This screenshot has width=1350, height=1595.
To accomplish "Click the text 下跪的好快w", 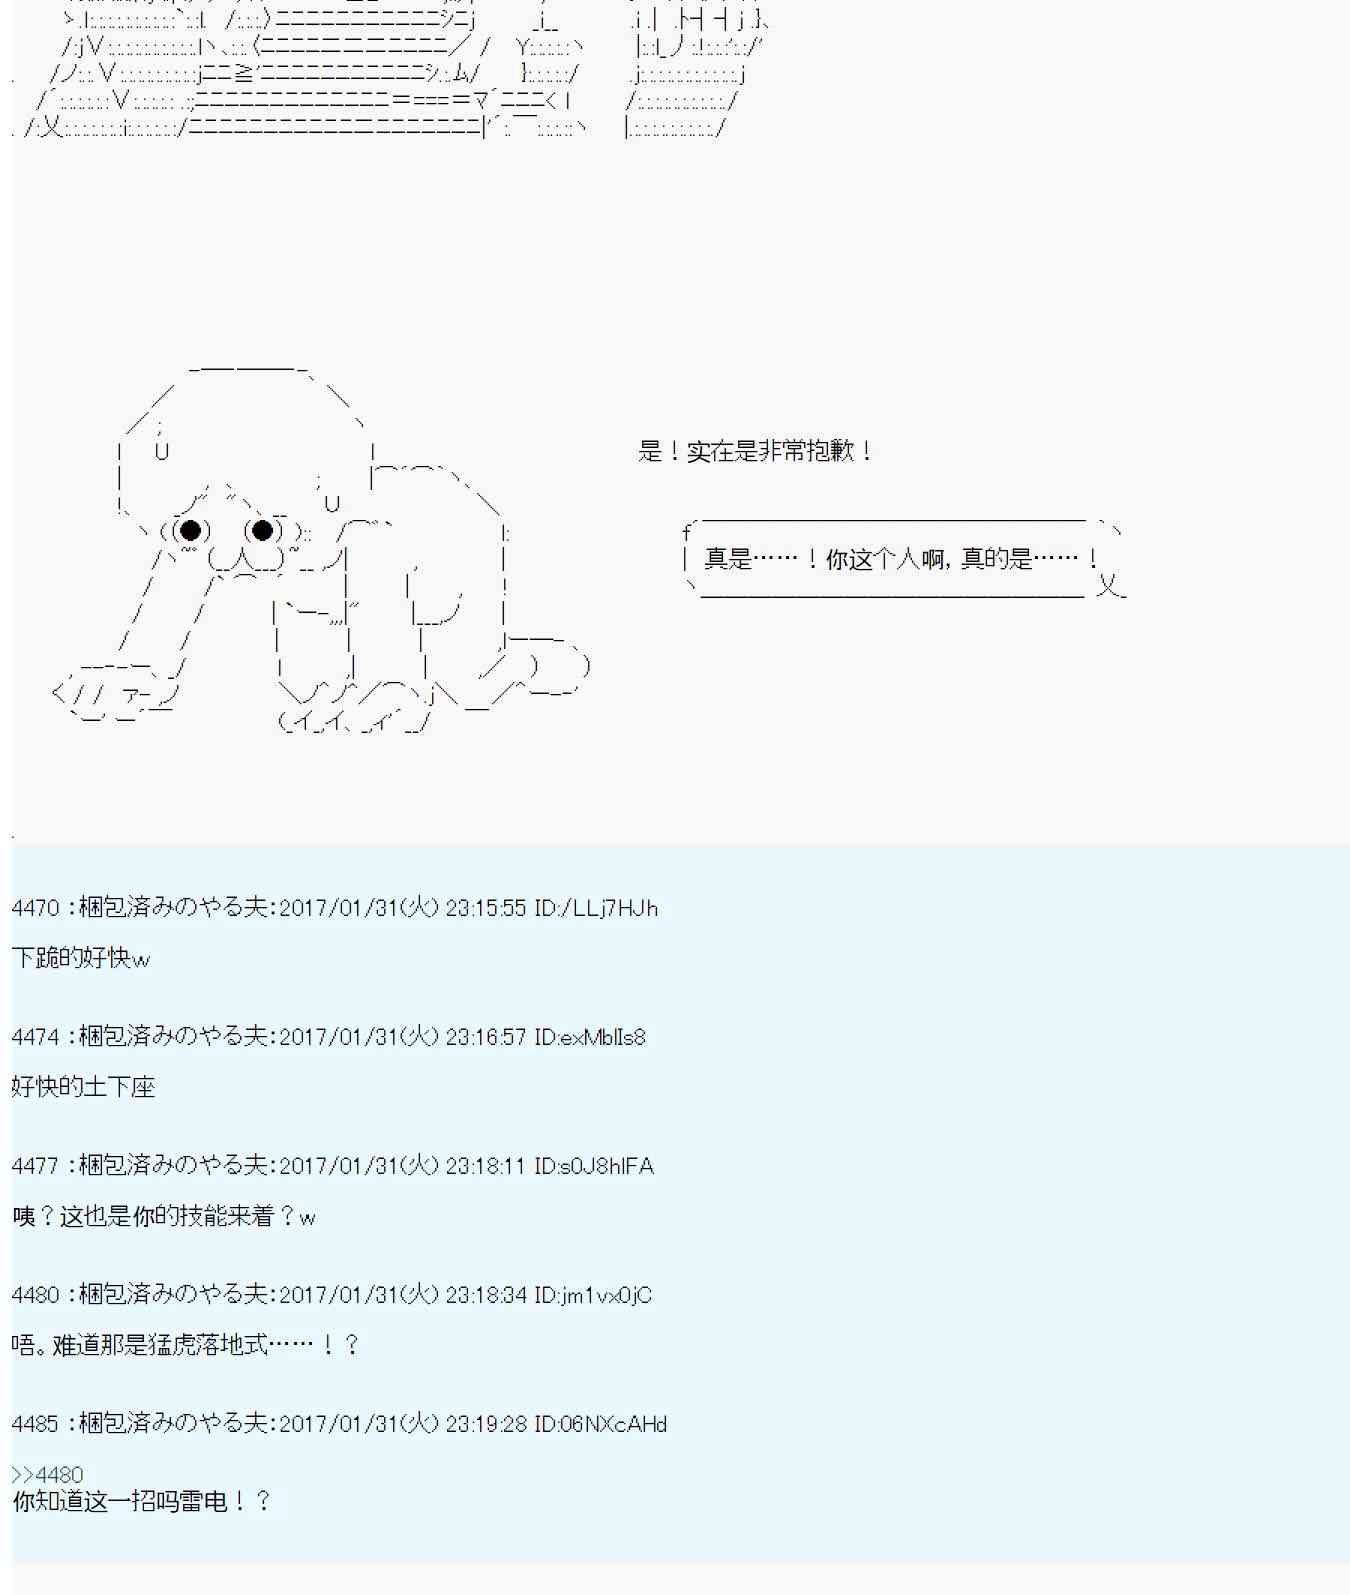I will pos(81,958).
